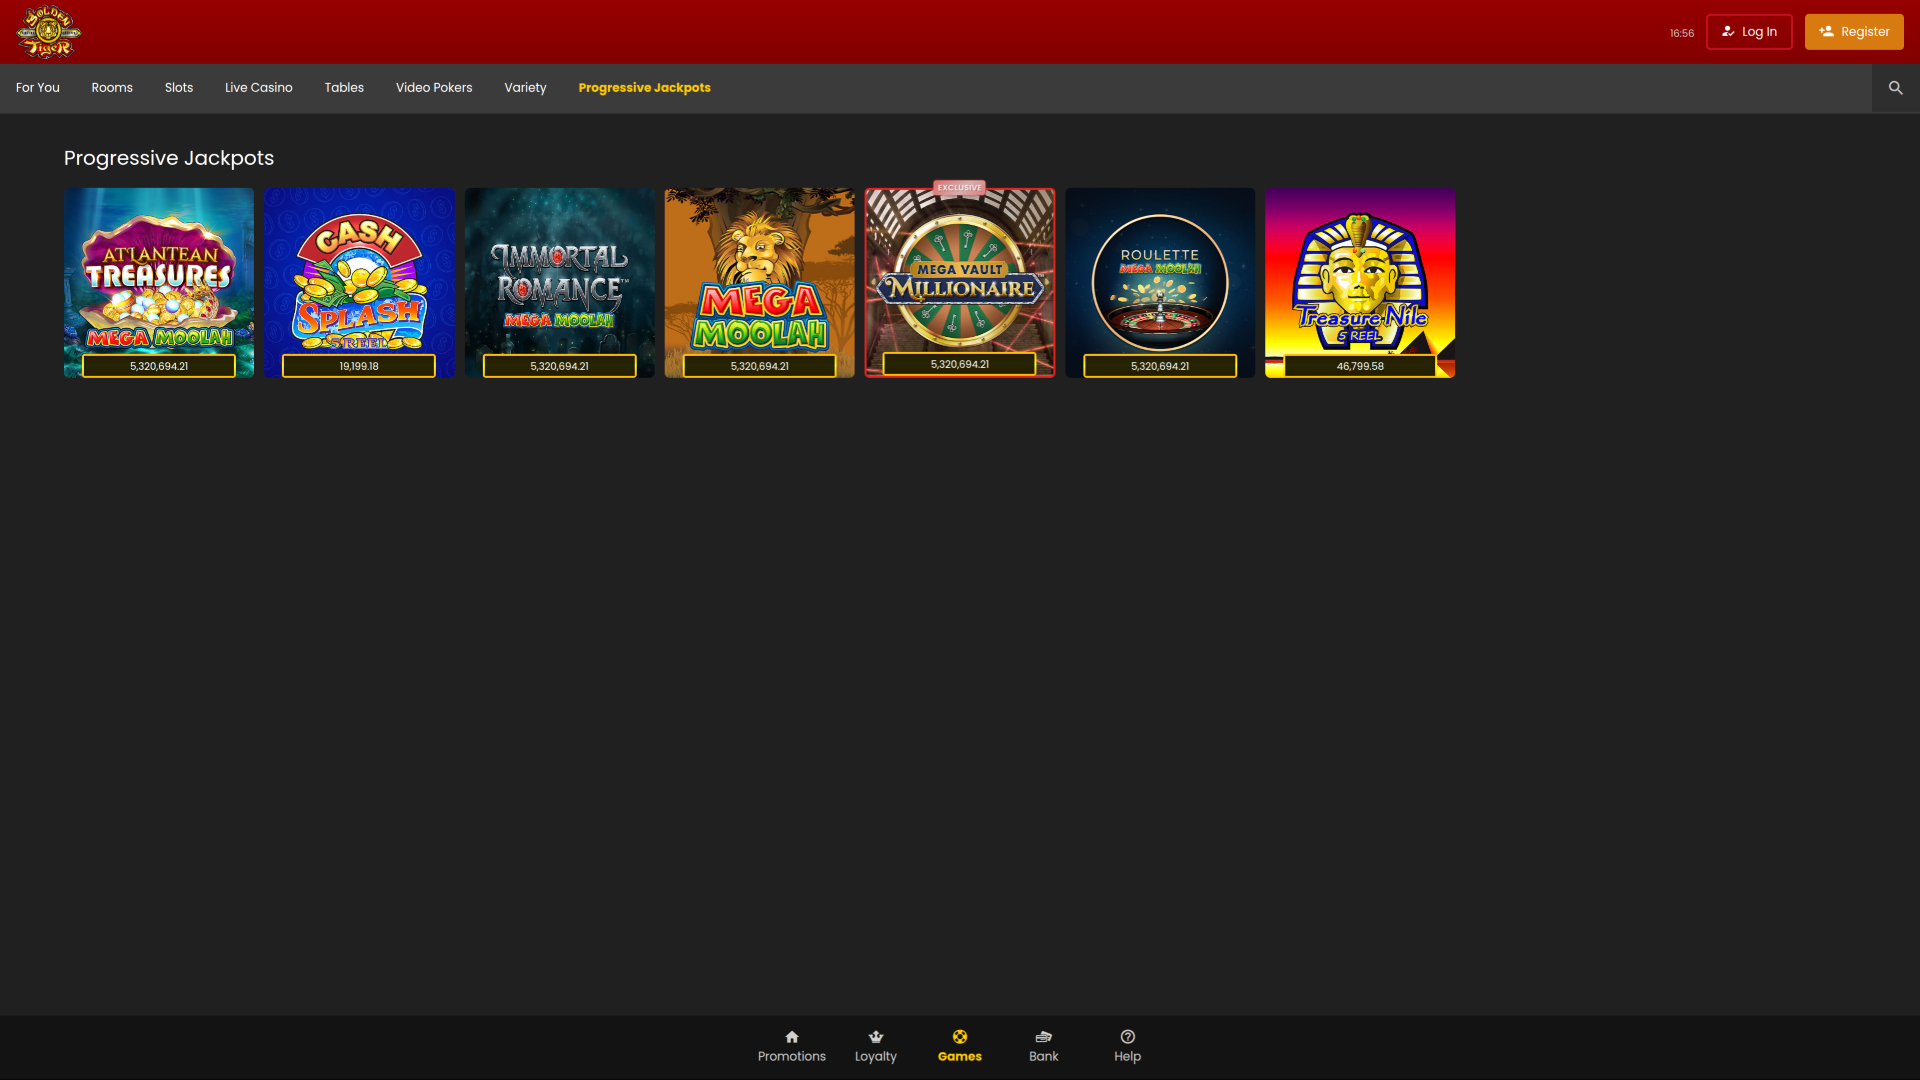Screen dimensions: 1920x1080
Task: Select the Progressive Jackpots tab
Action: pyautogui.click(x=644, y=88)
